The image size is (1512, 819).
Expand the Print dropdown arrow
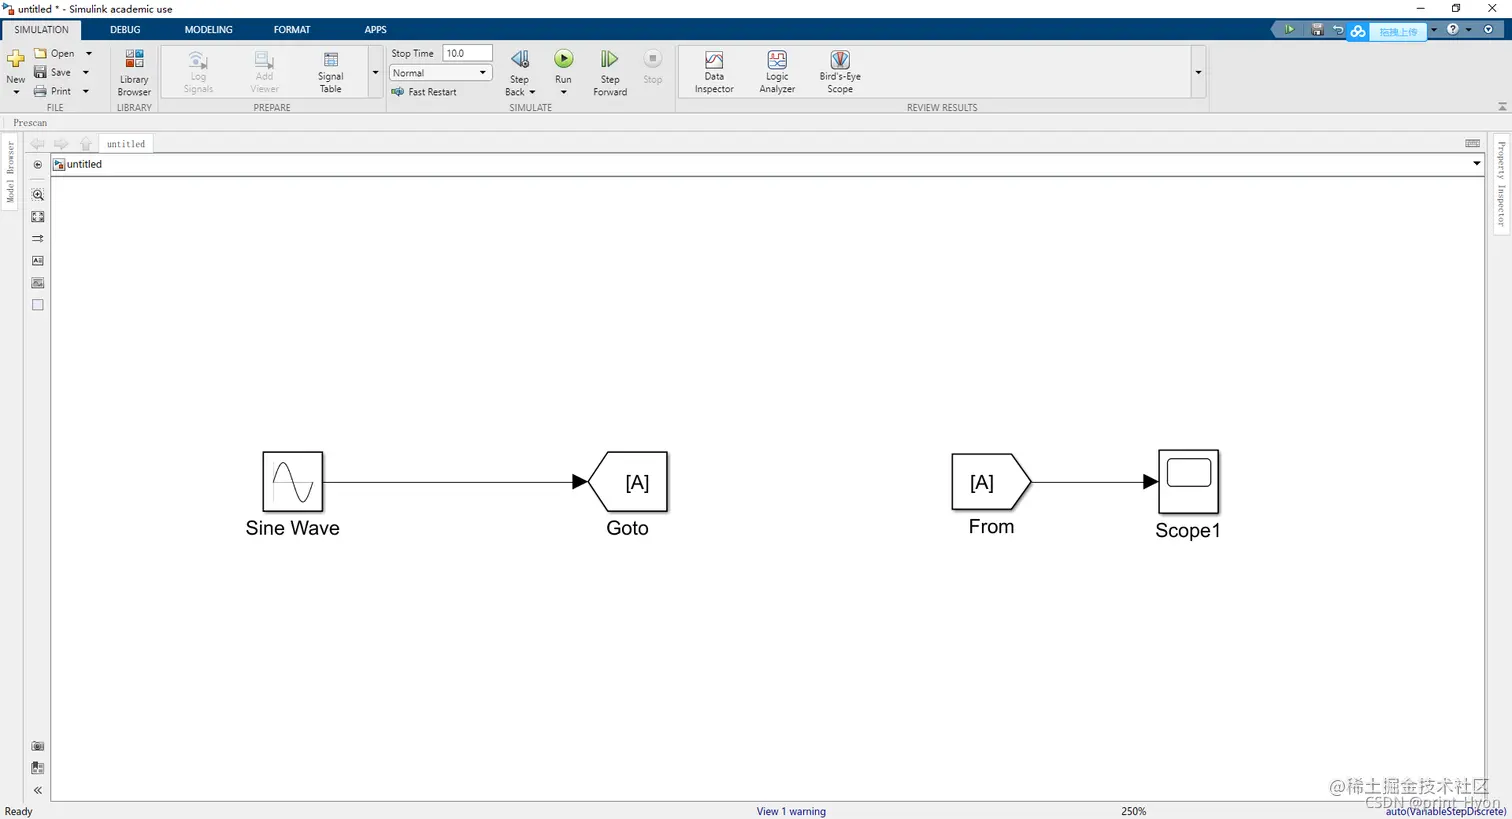[86, 91]
